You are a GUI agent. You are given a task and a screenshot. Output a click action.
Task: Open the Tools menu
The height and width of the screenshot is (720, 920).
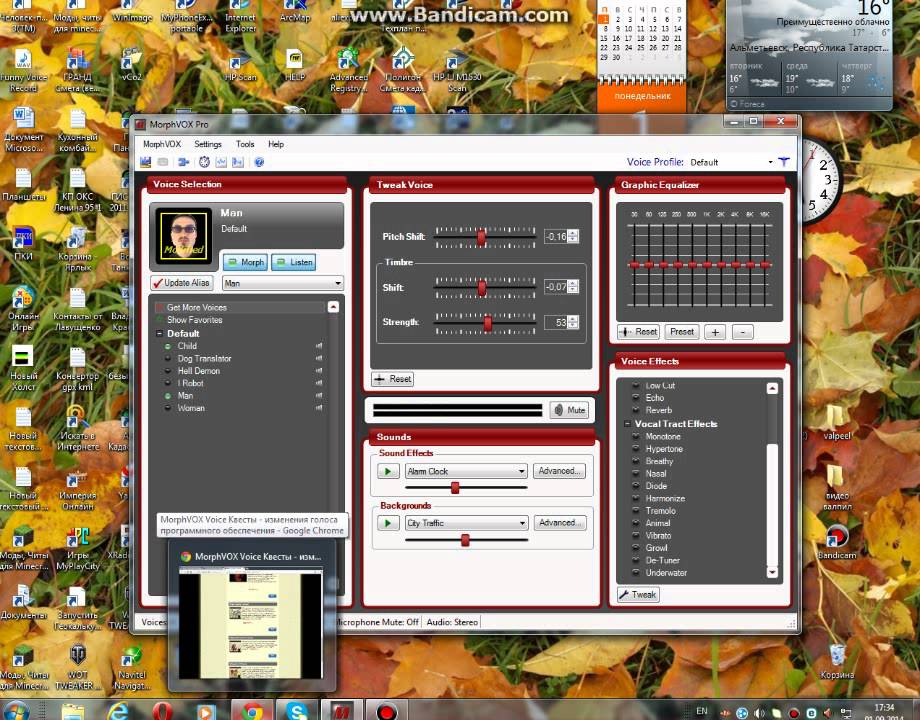245,144
